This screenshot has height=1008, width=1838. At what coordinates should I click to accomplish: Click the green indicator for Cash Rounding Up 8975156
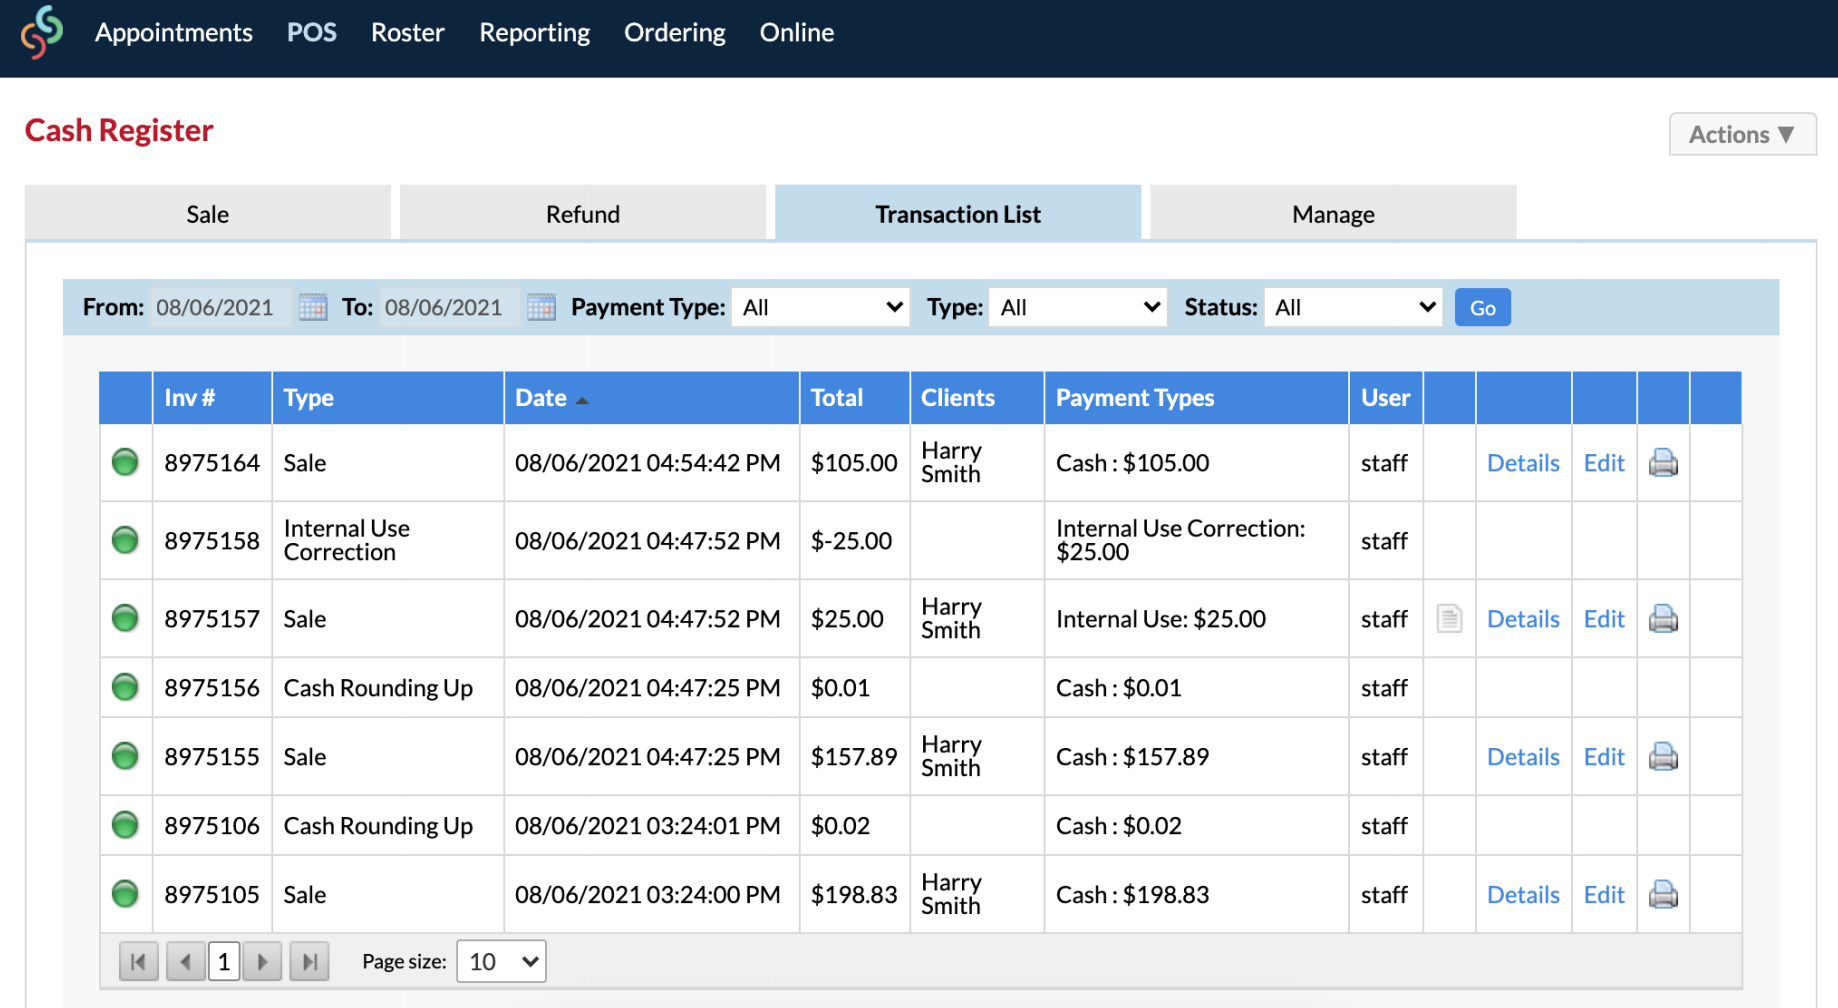tap(124, 688)
